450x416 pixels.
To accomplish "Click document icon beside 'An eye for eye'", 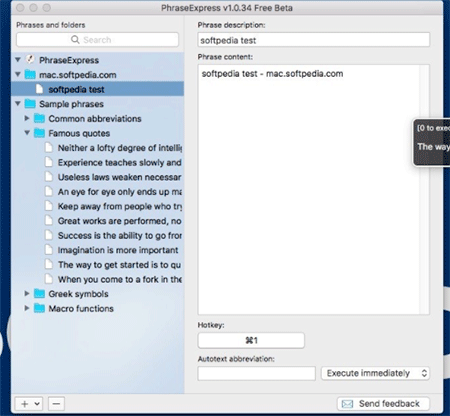I will (49, 192).
